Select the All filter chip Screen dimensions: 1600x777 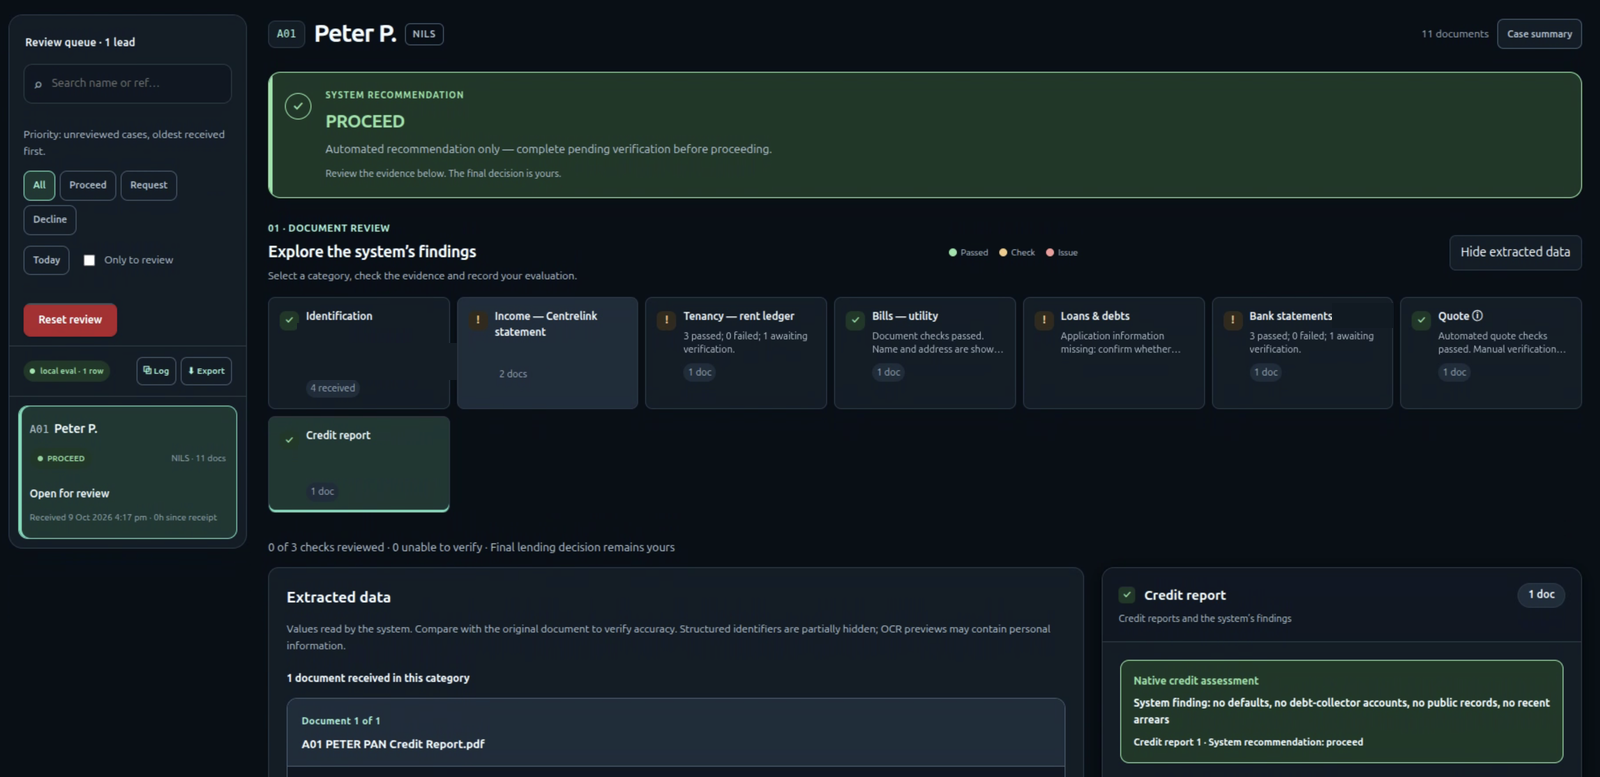click(39, 185)
